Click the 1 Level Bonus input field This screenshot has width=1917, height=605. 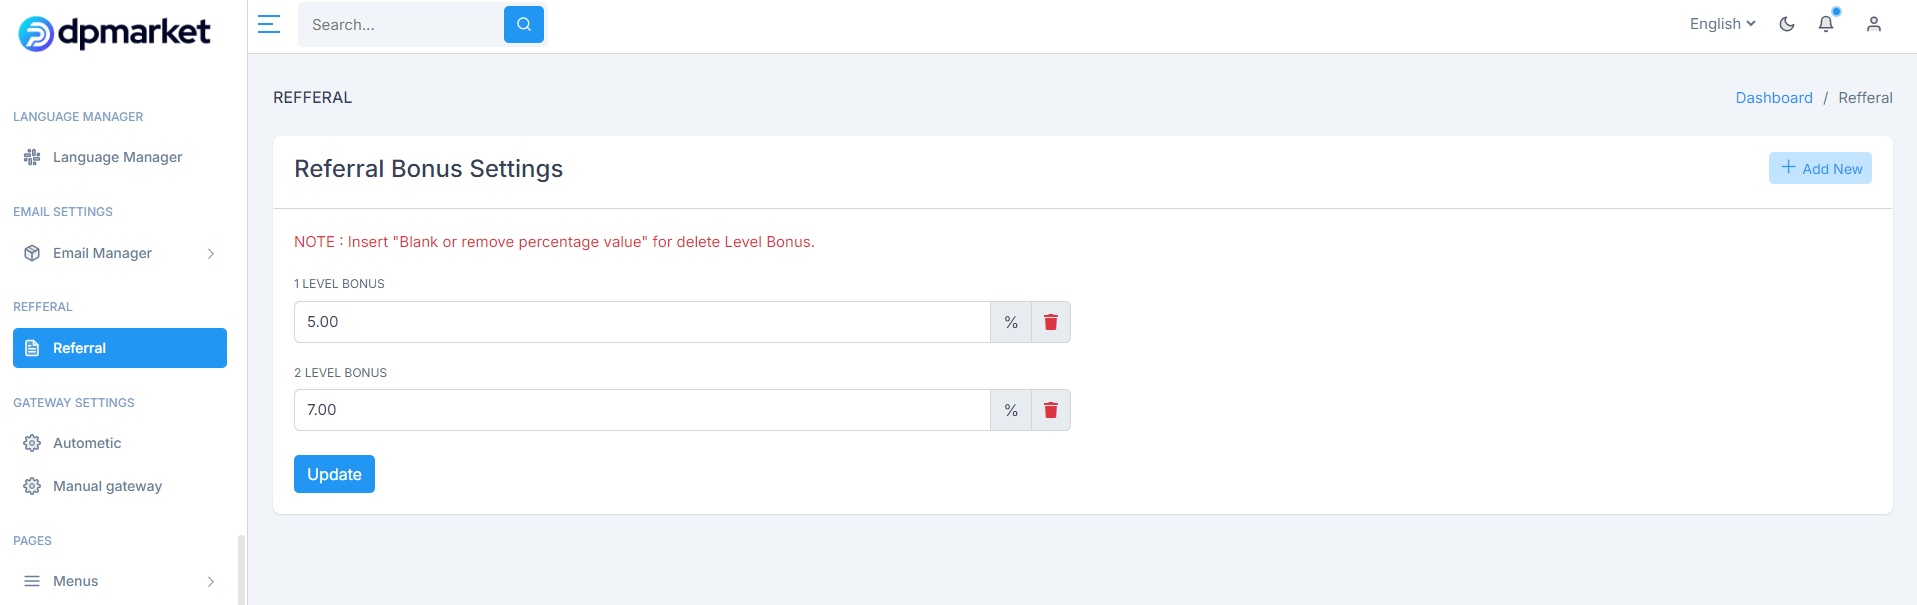[x=642, y=322]
